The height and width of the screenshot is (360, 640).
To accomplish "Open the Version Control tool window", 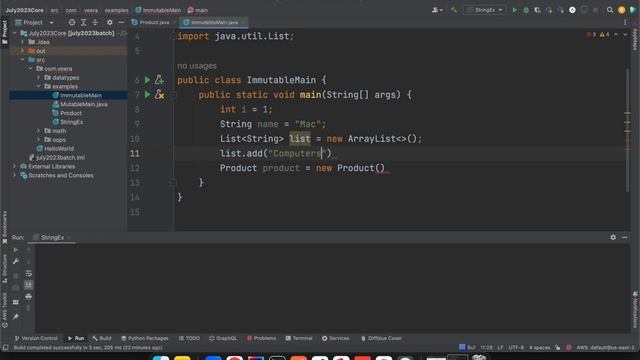I will tap(36, 338).
